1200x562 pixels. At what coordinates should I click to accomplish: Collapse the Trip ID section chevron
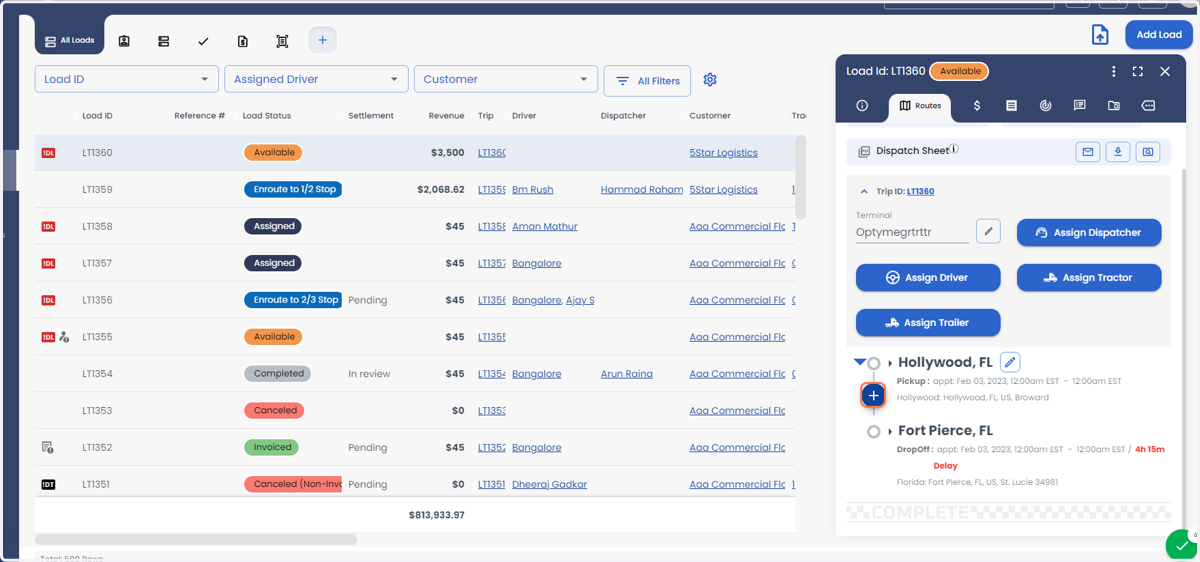point(864,191)
